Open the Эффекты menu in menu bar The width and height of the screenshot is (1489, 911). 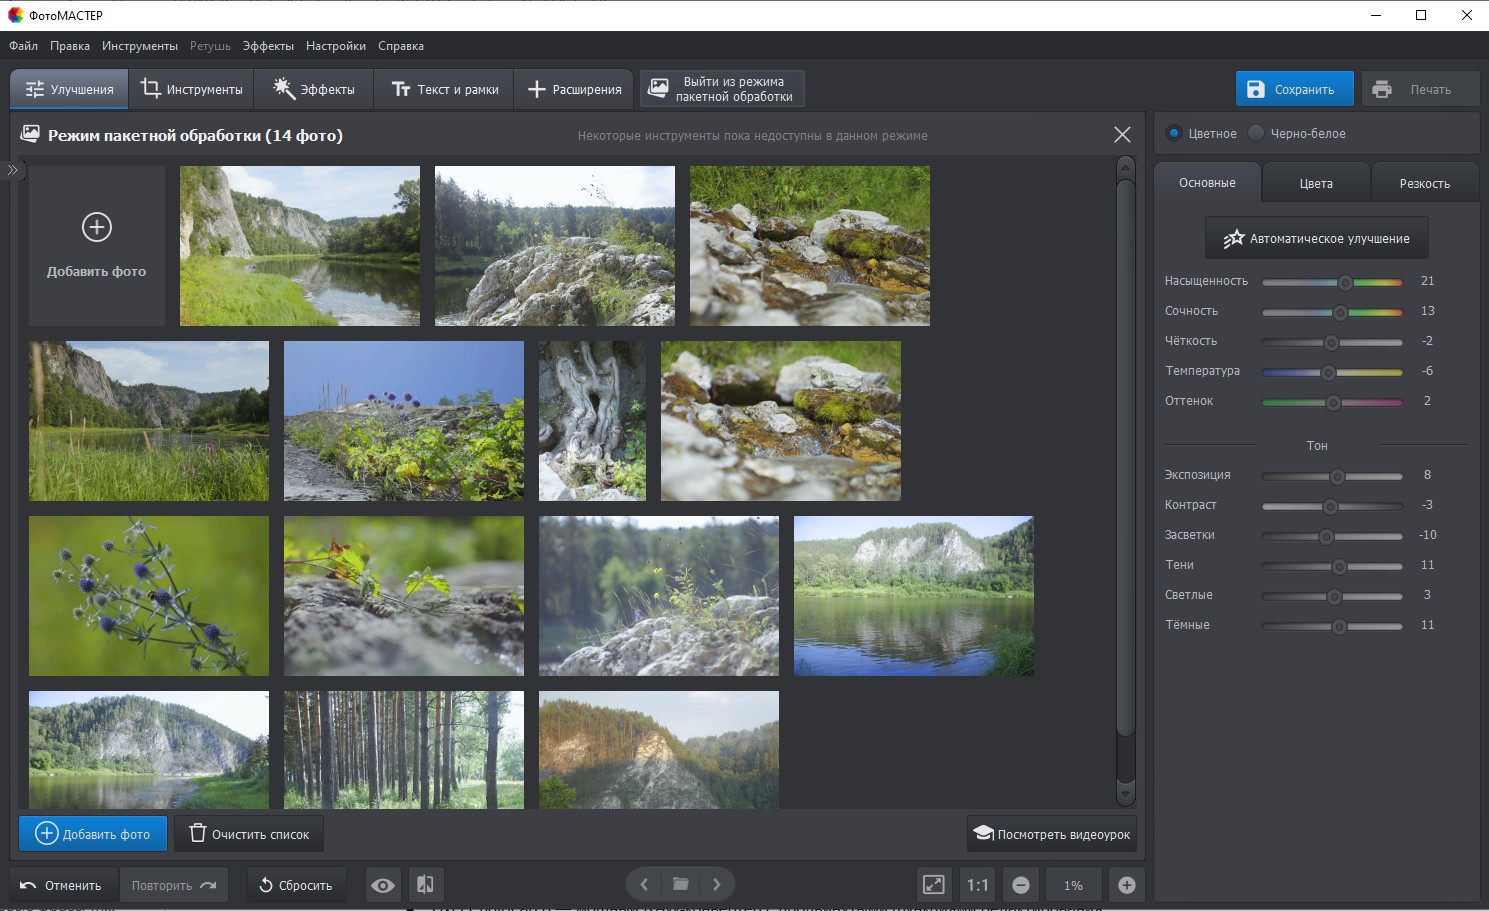[x=268, y=46]
